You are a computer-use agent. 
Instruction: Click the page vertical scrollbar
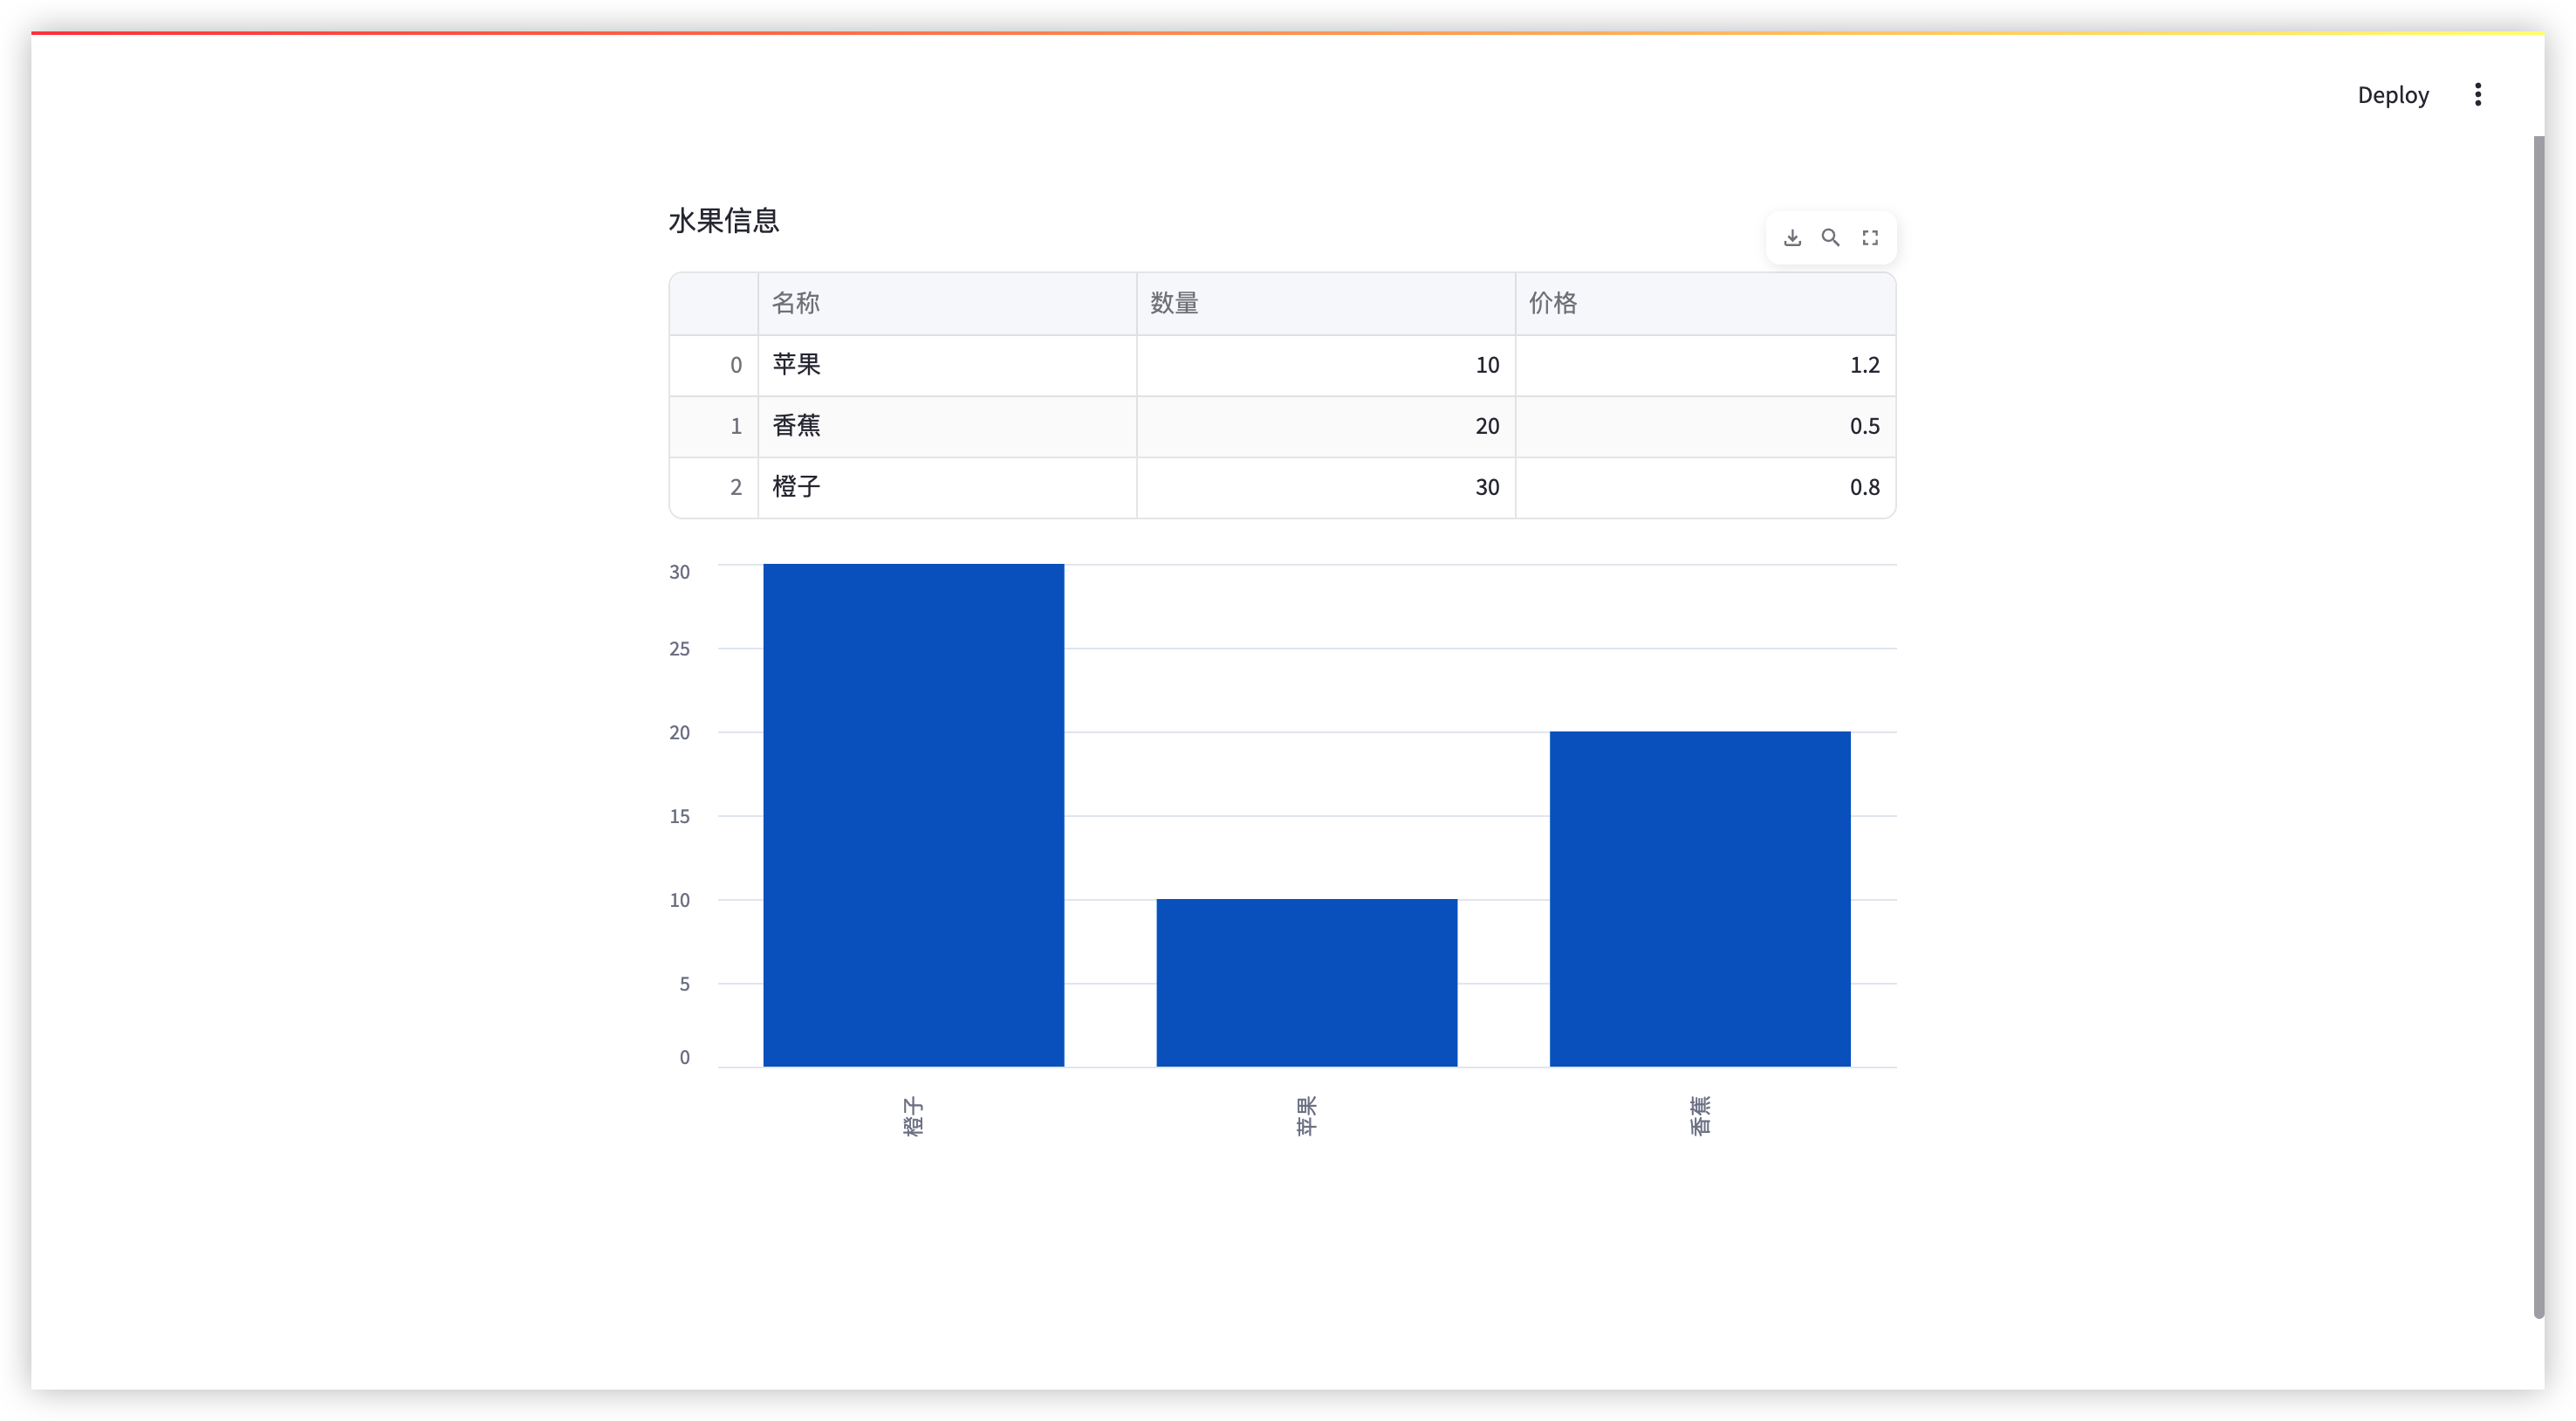click(x=2537, y=726)
